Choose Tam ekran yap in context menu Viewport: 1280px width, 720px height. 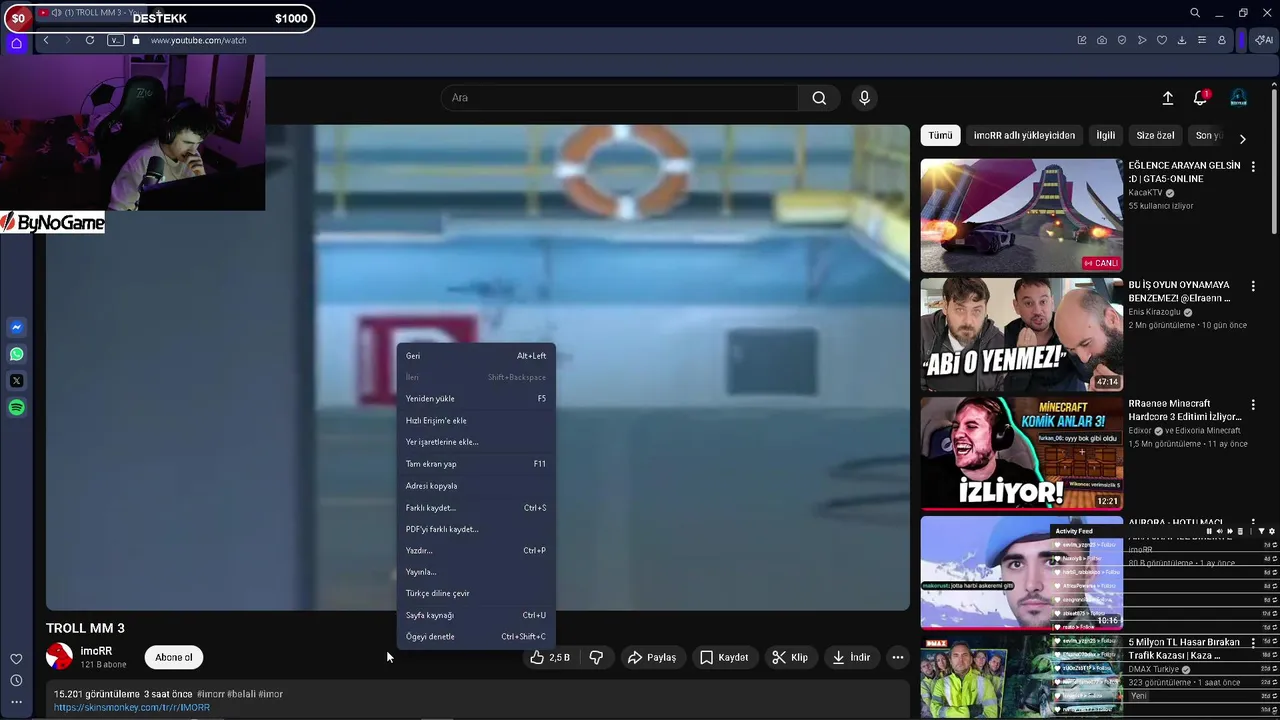pos(476,464)
